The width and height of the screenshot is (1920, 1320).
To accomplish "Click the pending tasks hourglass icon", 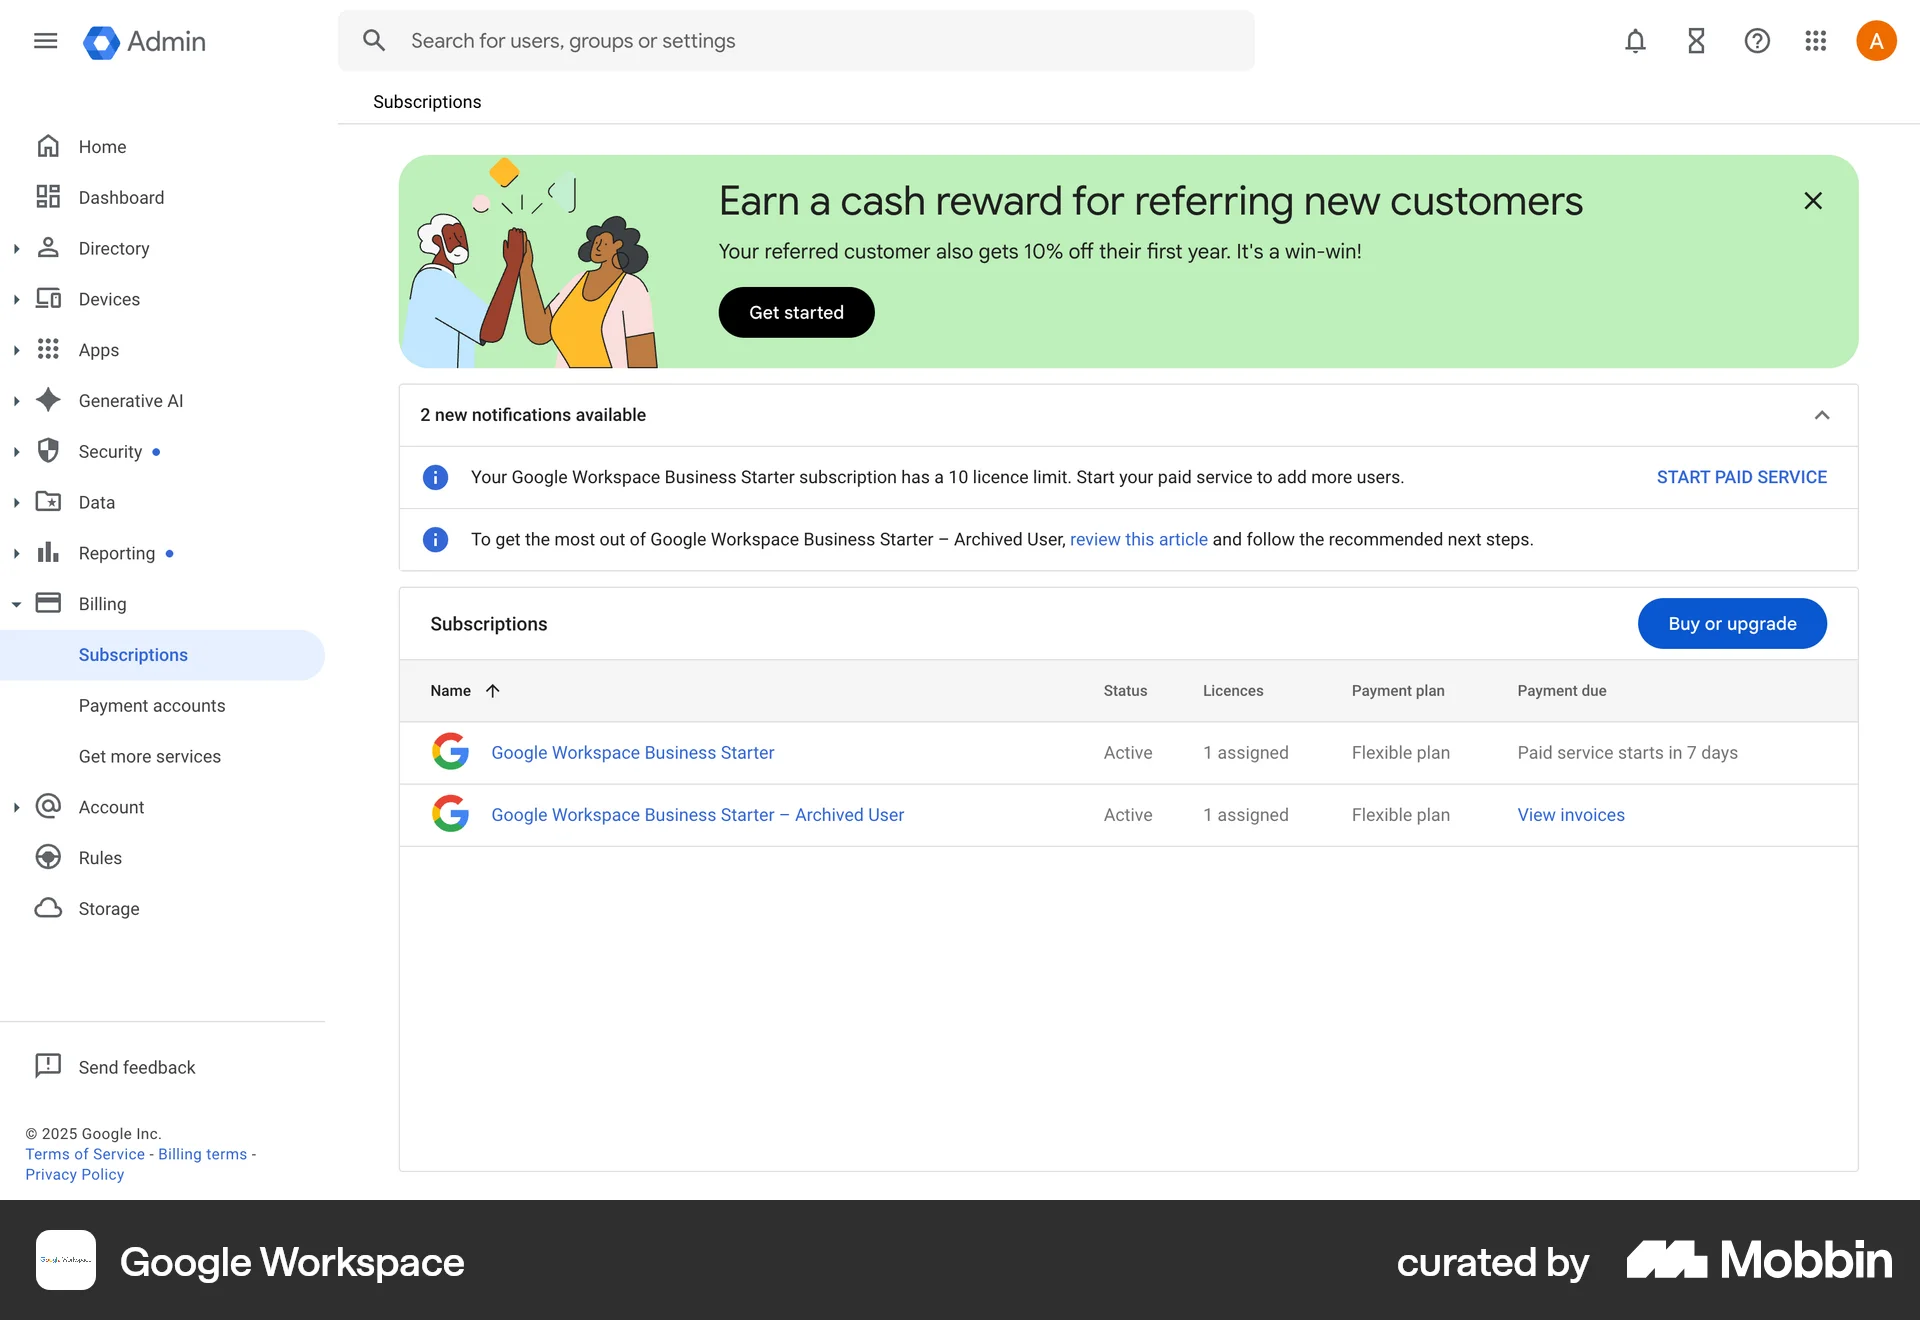I will click(1695, 41).
